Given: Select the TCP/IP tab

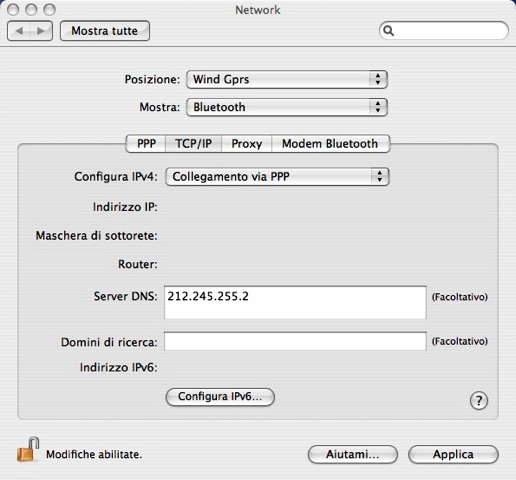Looking at the screenshot, I should tap(193, 144).
